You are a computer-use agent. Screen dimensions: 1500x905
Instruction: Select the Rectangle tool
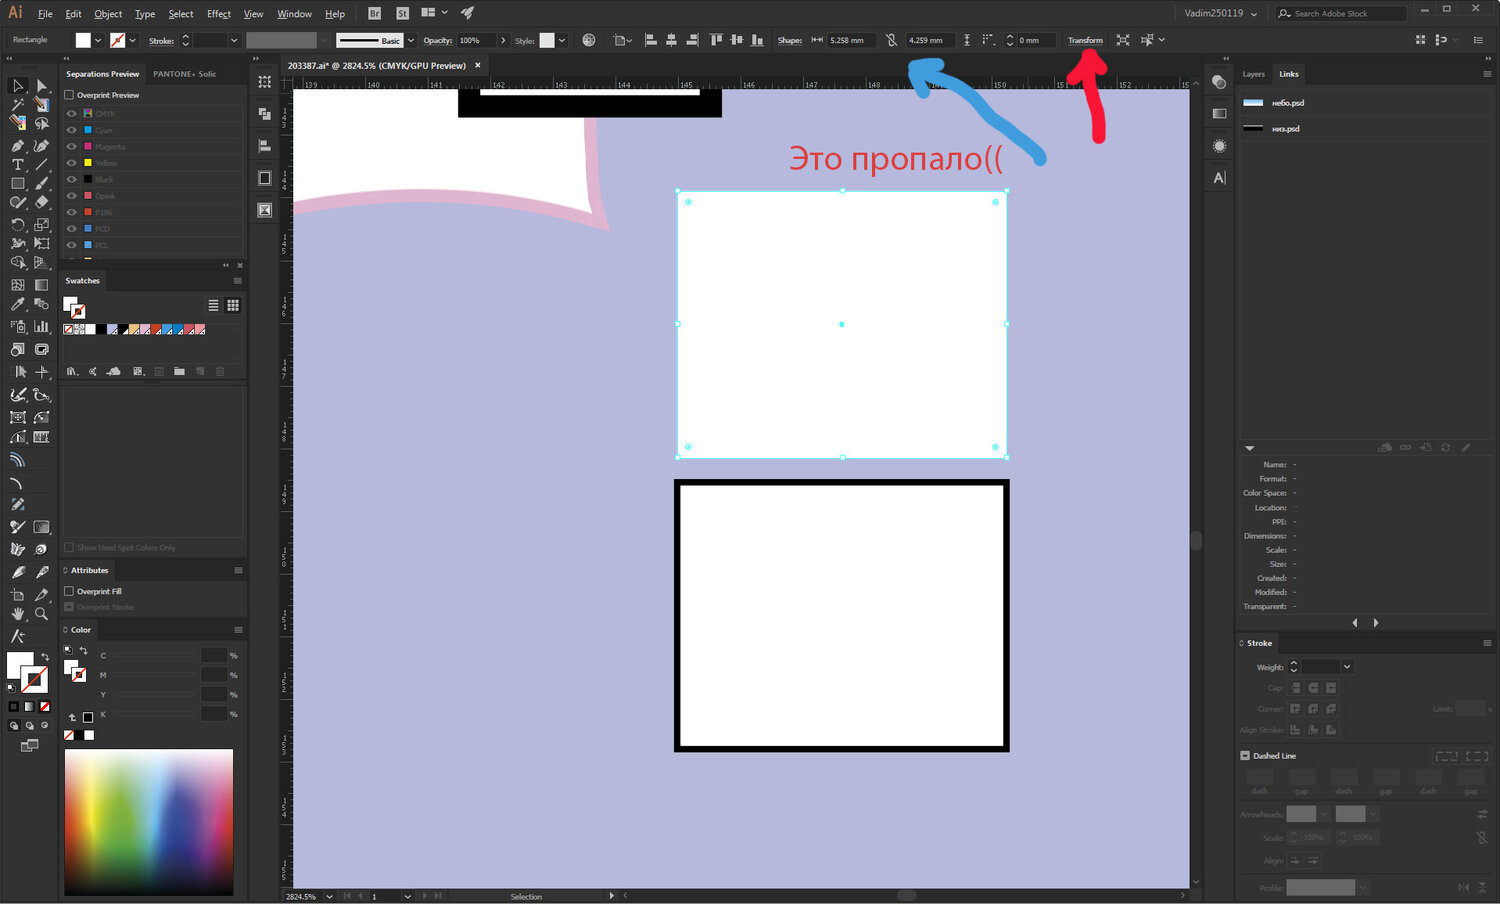[18, 184]
